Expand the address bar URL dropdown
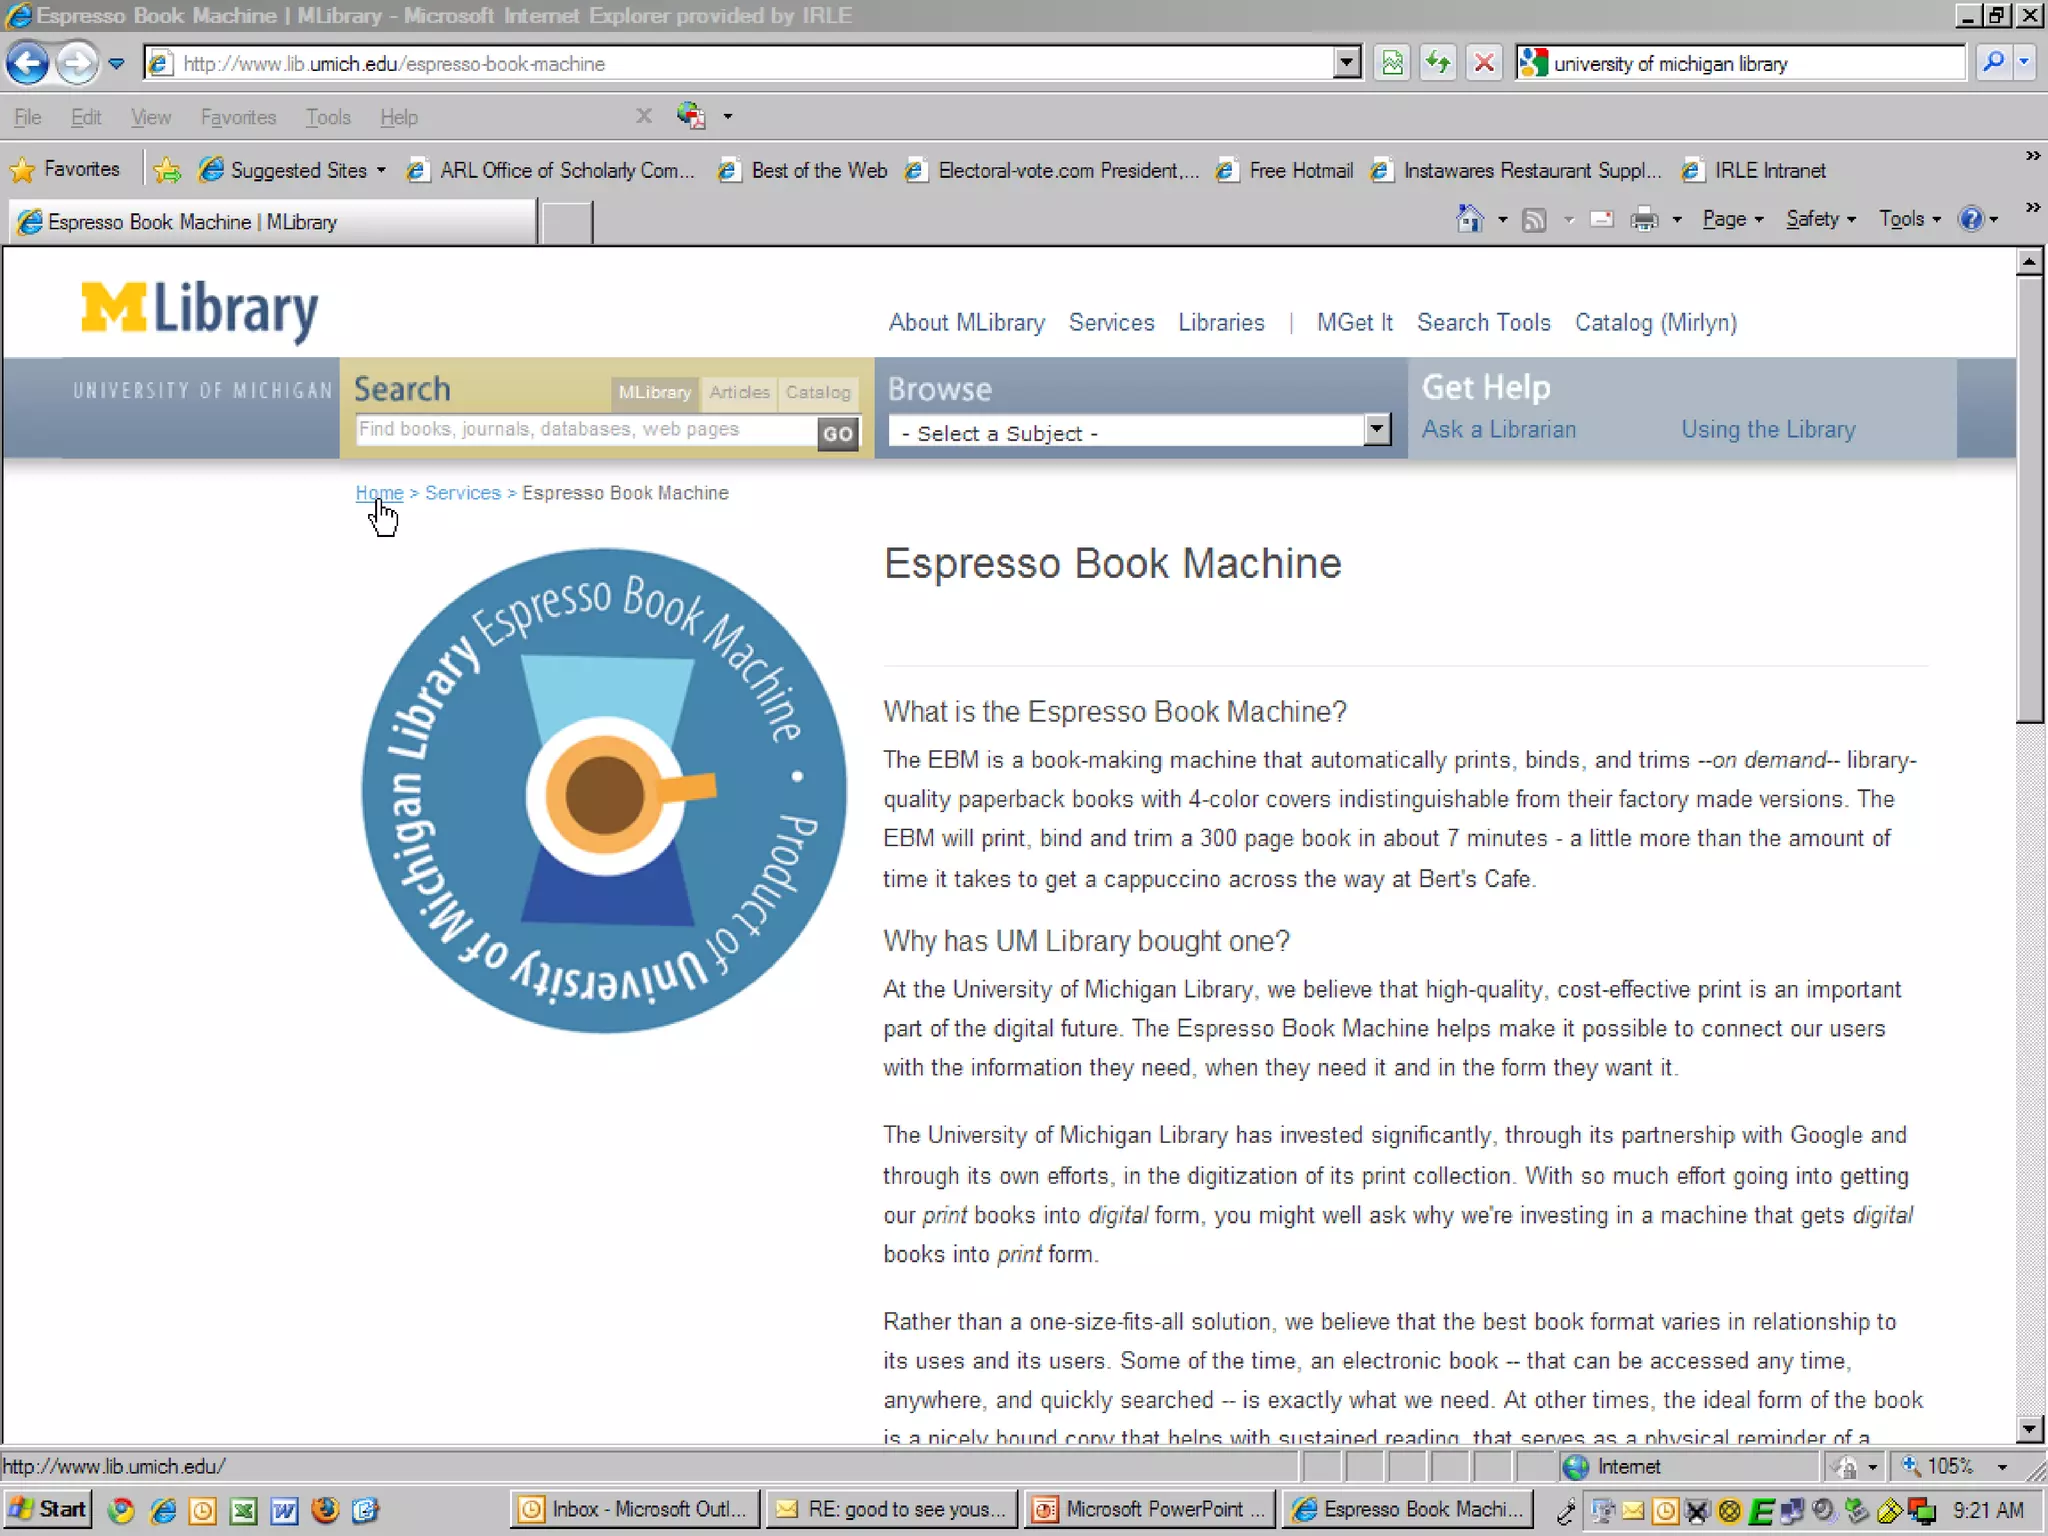The height and width of the screenshot is (1536, 2048). pyautogui.click(x=1347, y=63)
